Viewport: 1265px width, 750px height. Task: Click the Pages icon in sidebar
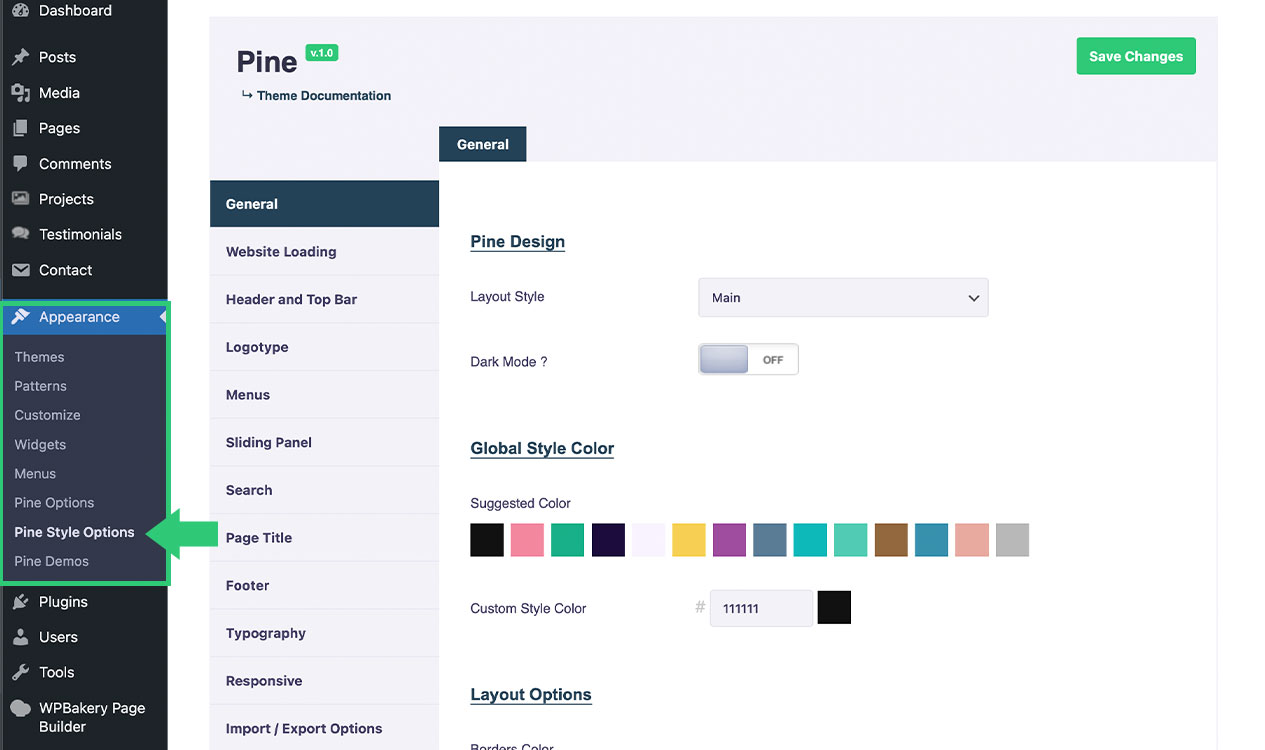[20, 128]
